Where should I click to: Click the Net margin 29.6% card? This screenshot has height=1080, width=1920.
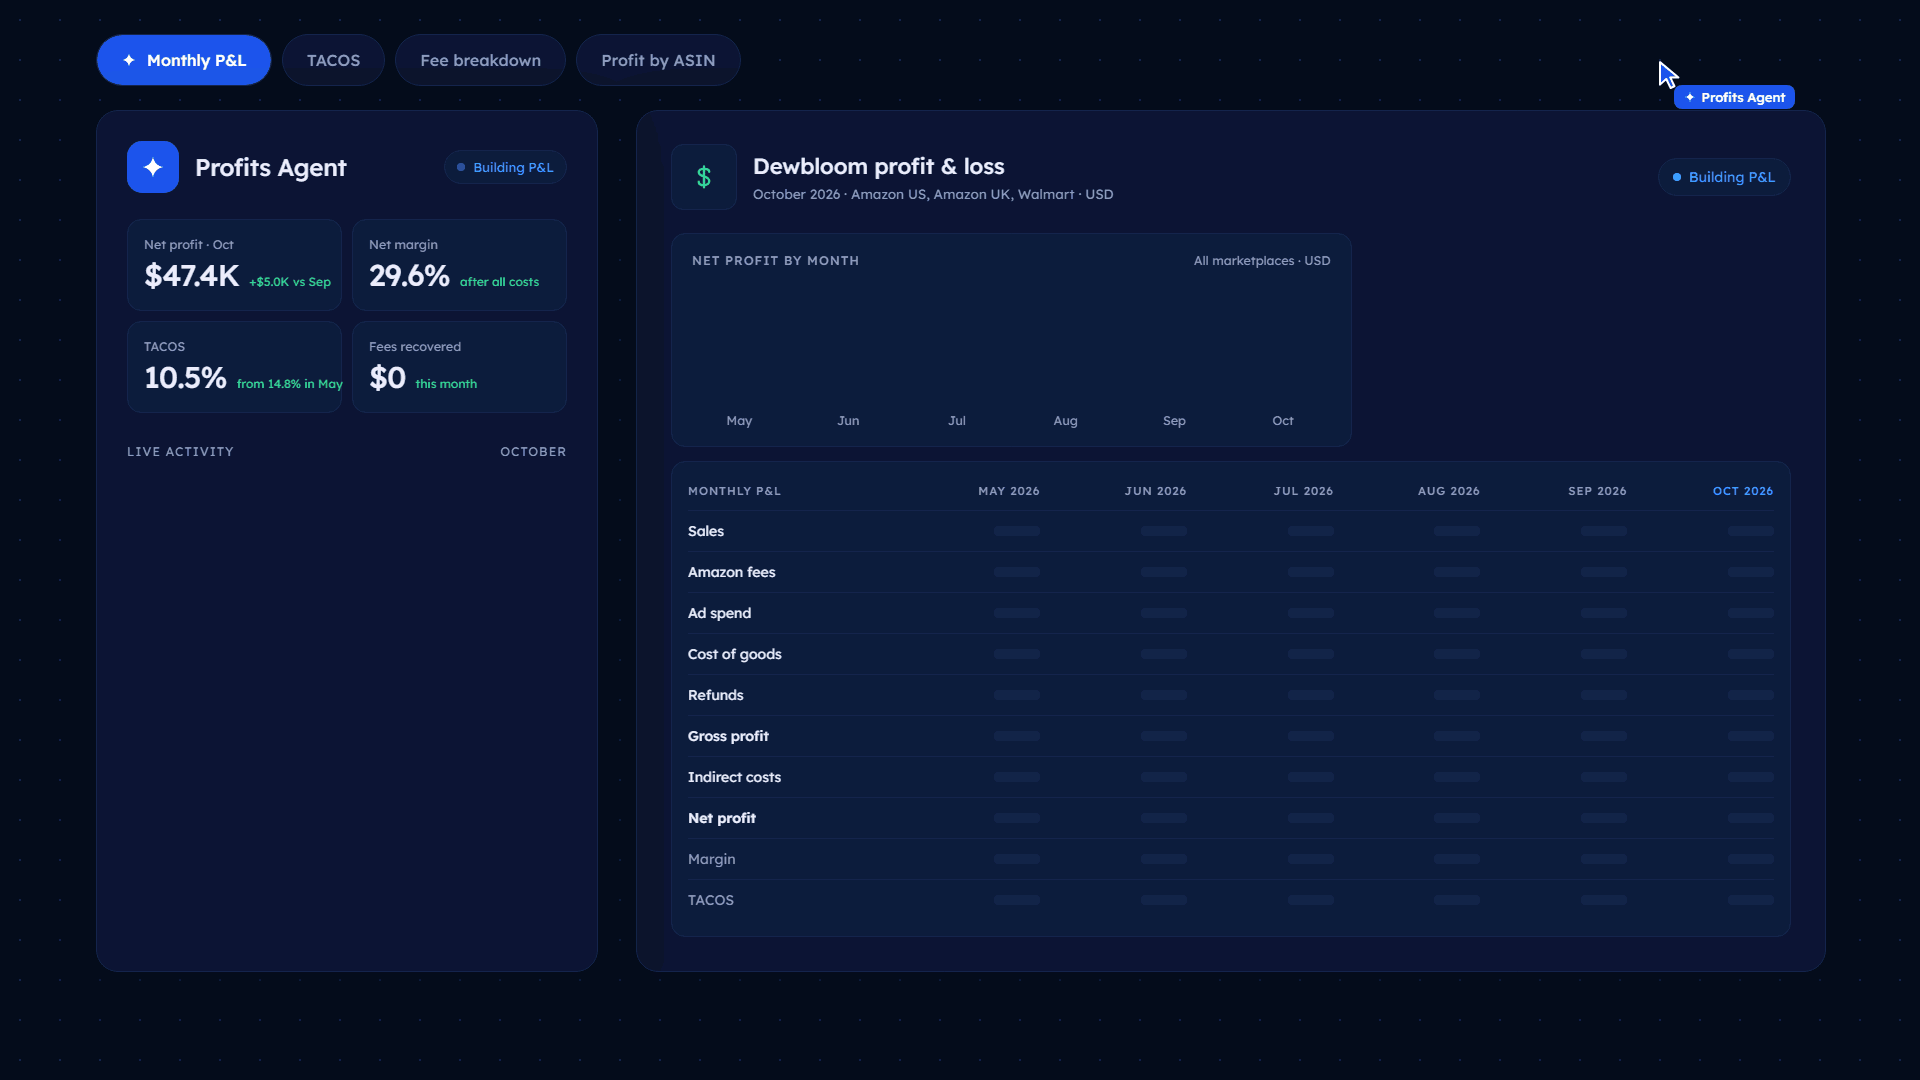click(x=459, y=265)
